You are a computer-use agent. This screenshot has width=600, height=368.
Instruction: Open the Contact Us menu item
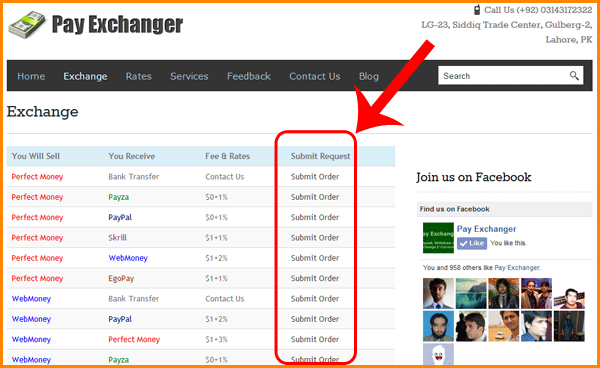[x=315, y=76]
